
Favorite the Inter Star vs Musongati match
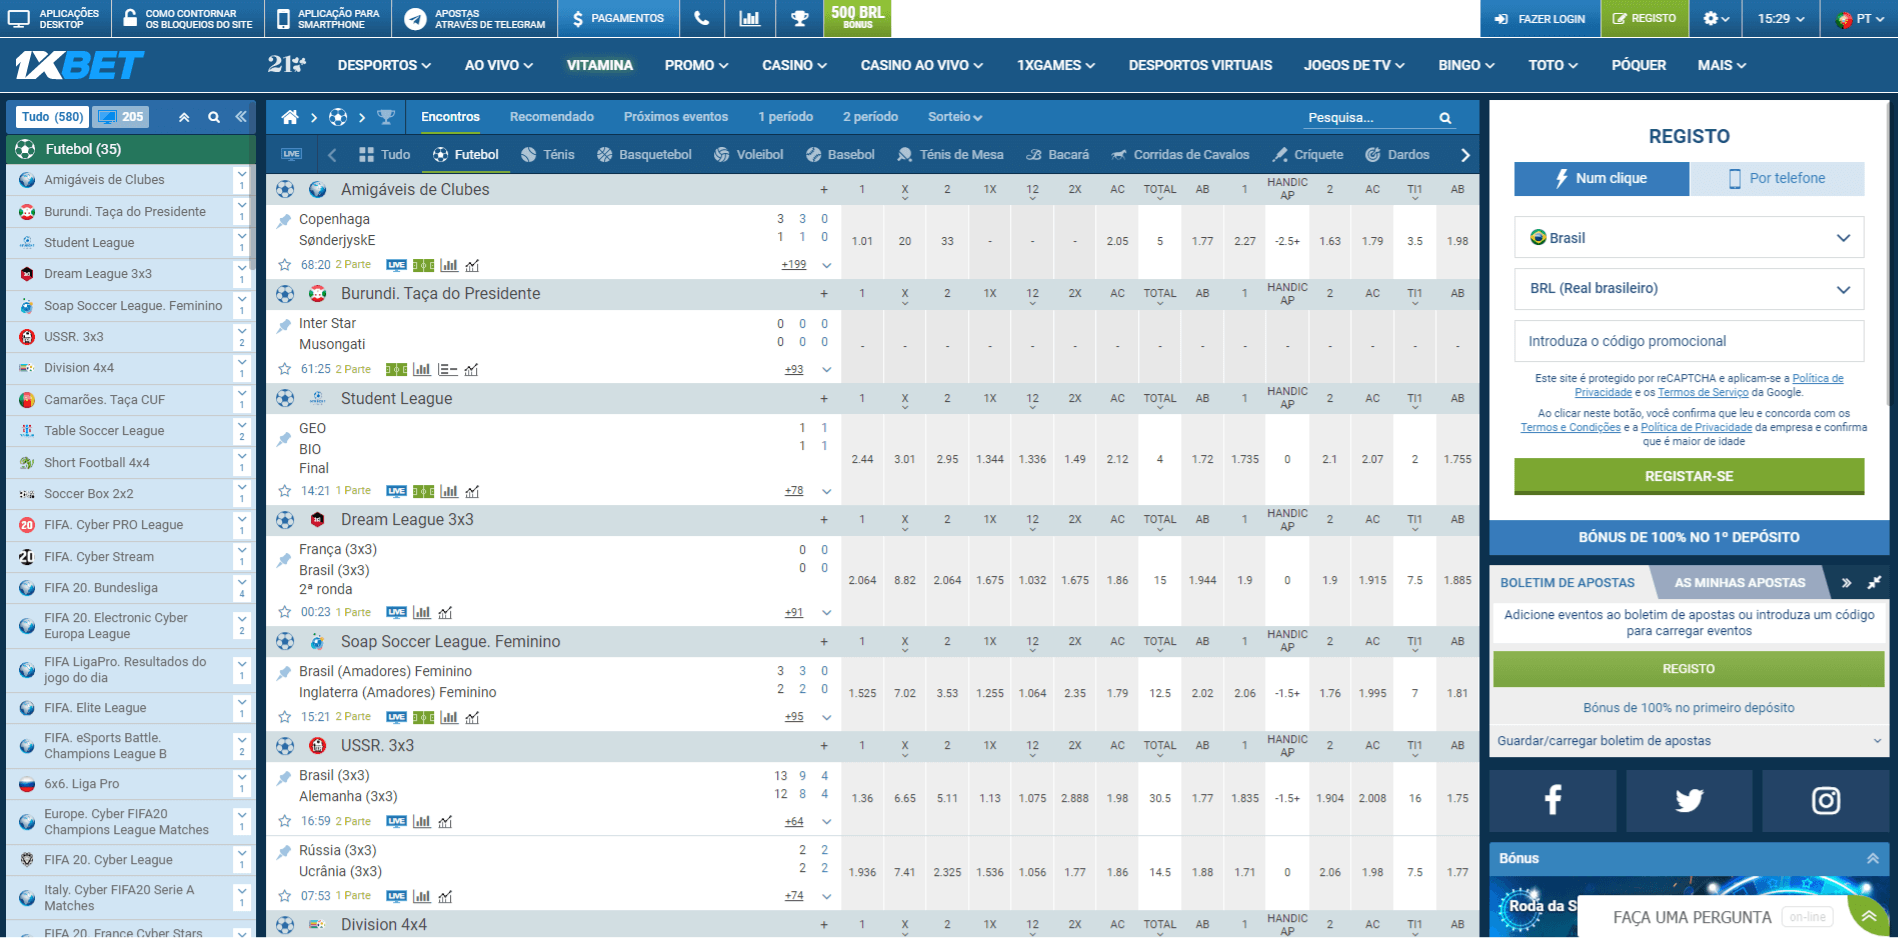(x=285, y=369)
